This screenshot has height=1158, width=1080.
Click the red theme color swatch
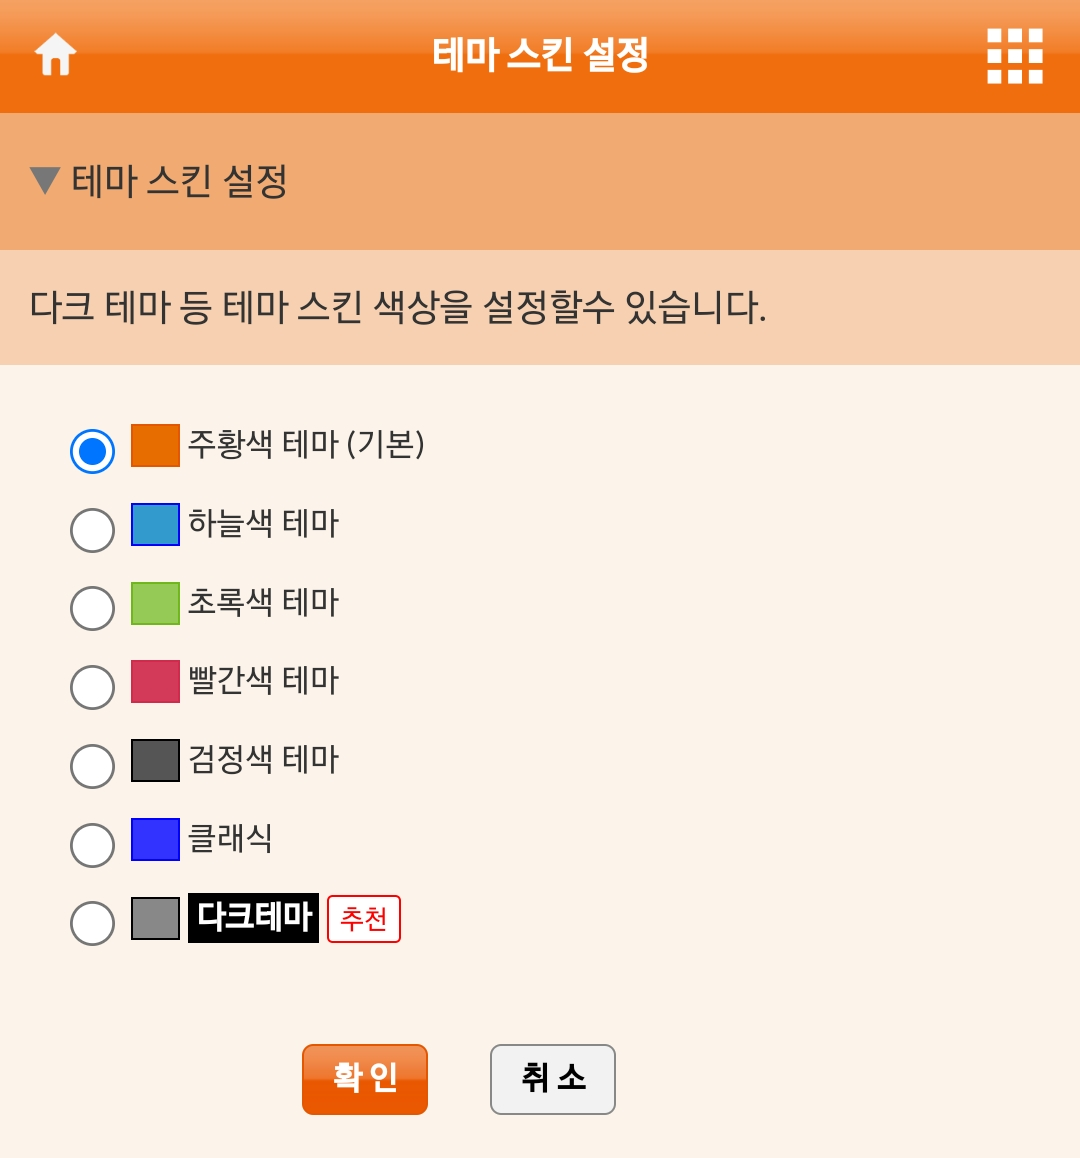click(x=155, y=681)
